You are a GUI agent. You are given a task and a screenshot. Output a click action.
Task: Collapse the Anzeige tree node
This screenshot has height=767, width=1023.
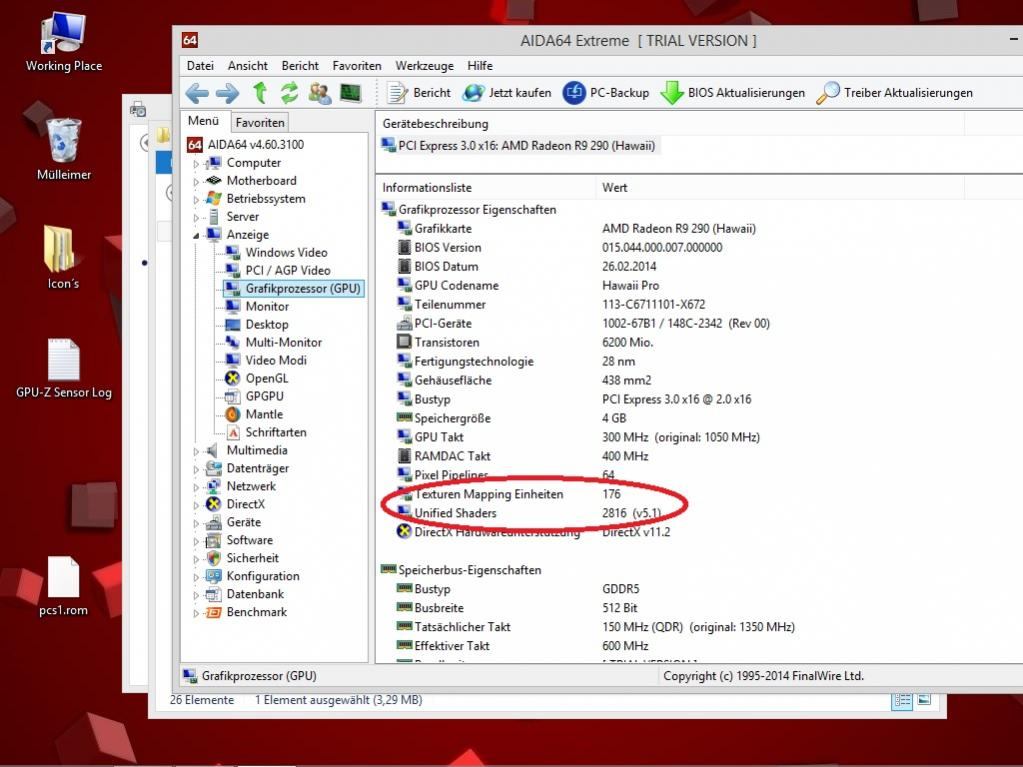[x=196, y=235]
